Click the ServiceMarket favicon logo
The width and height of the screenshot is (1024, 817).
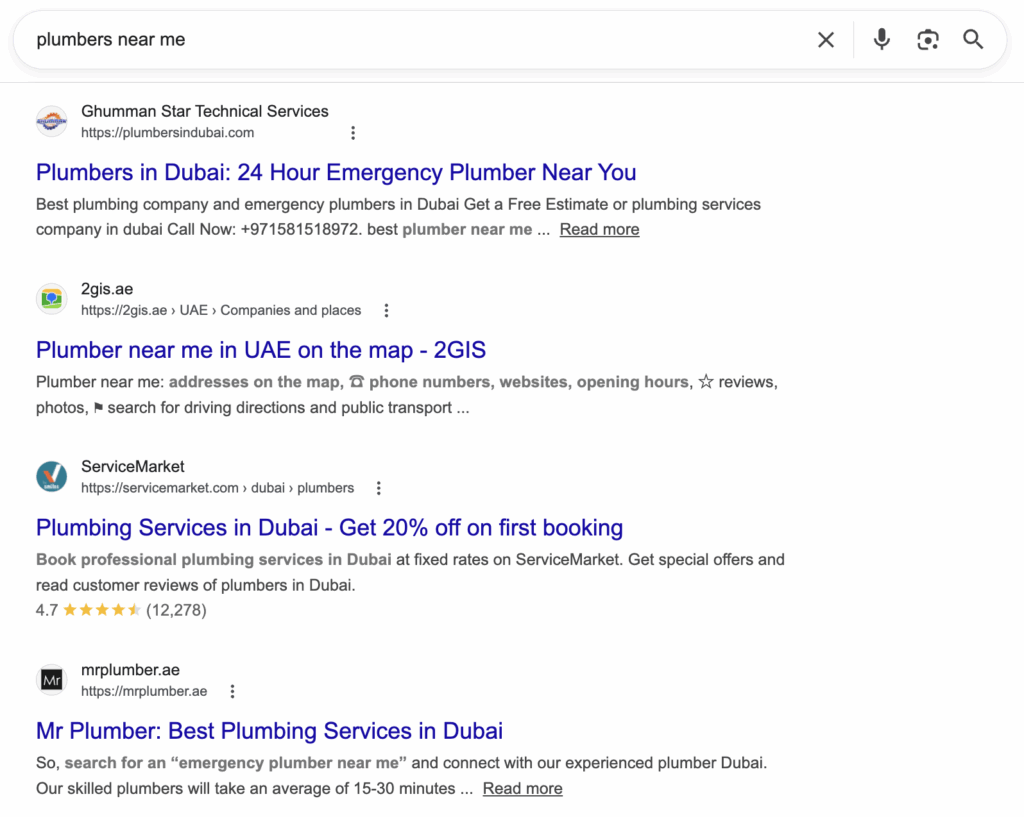[x=51, y=476]
